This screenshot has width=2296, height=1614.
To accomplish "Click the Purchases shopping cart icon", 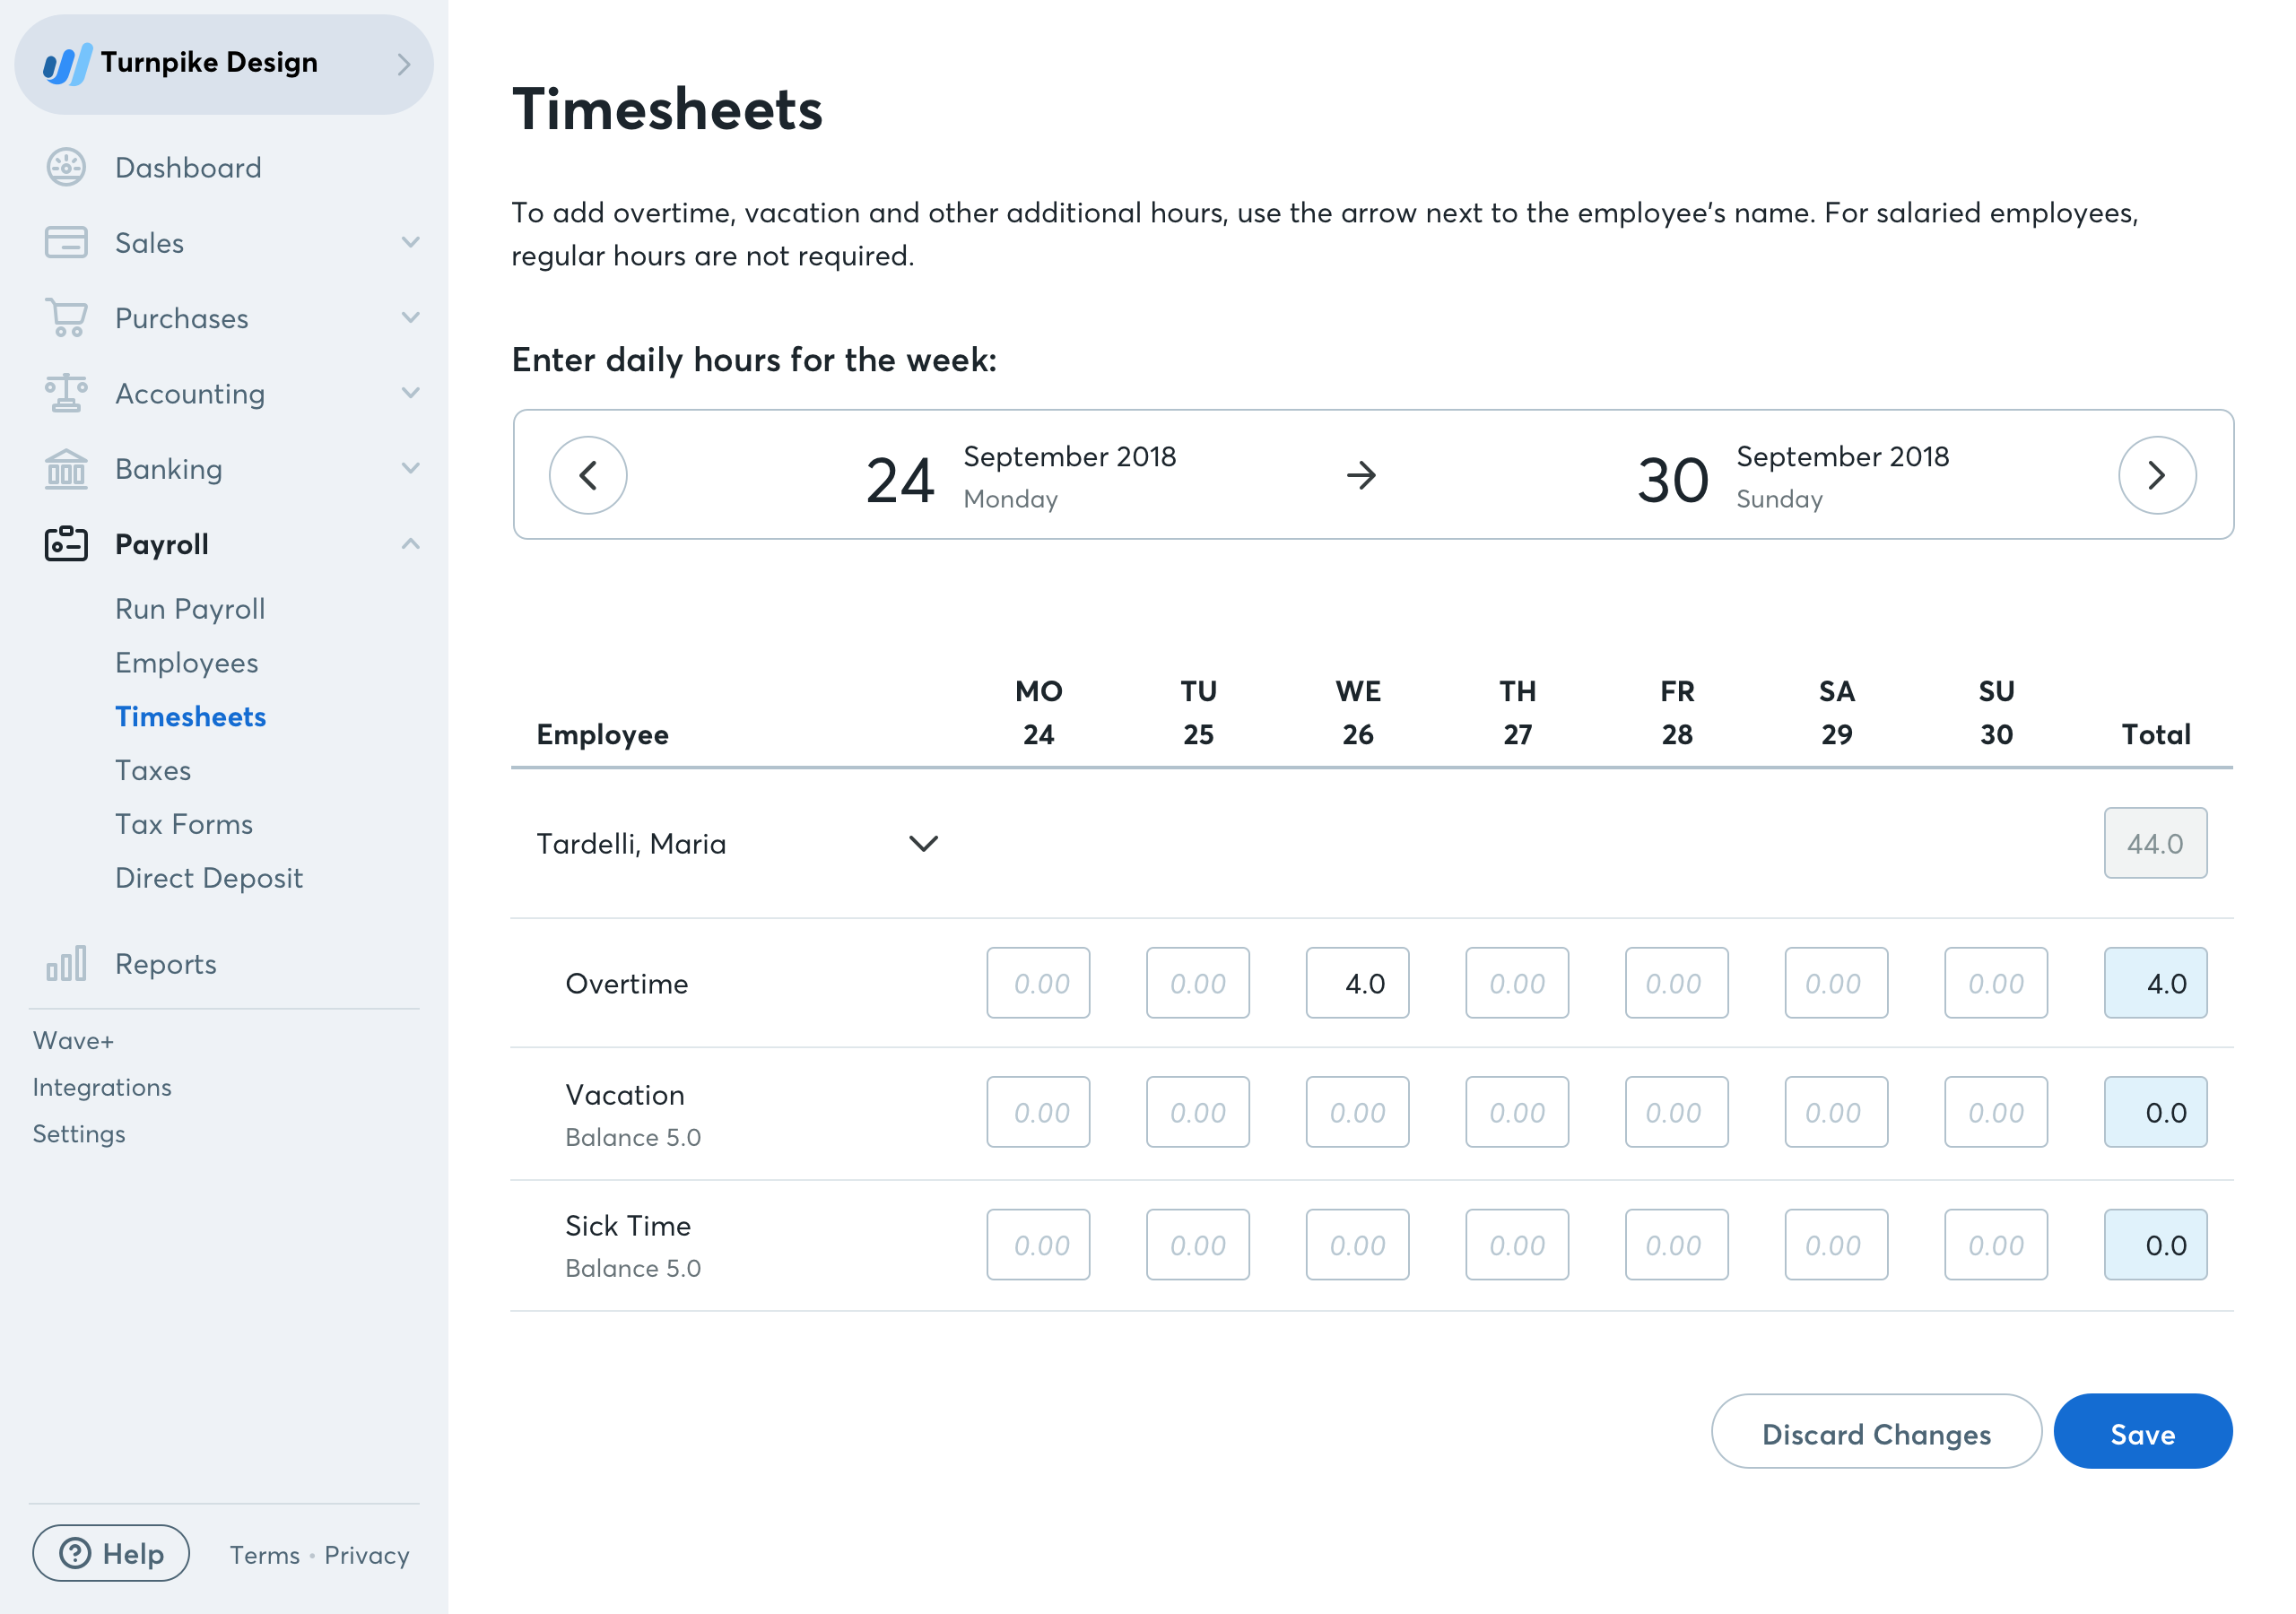I will pyautogui.click(x=66, y=318).
